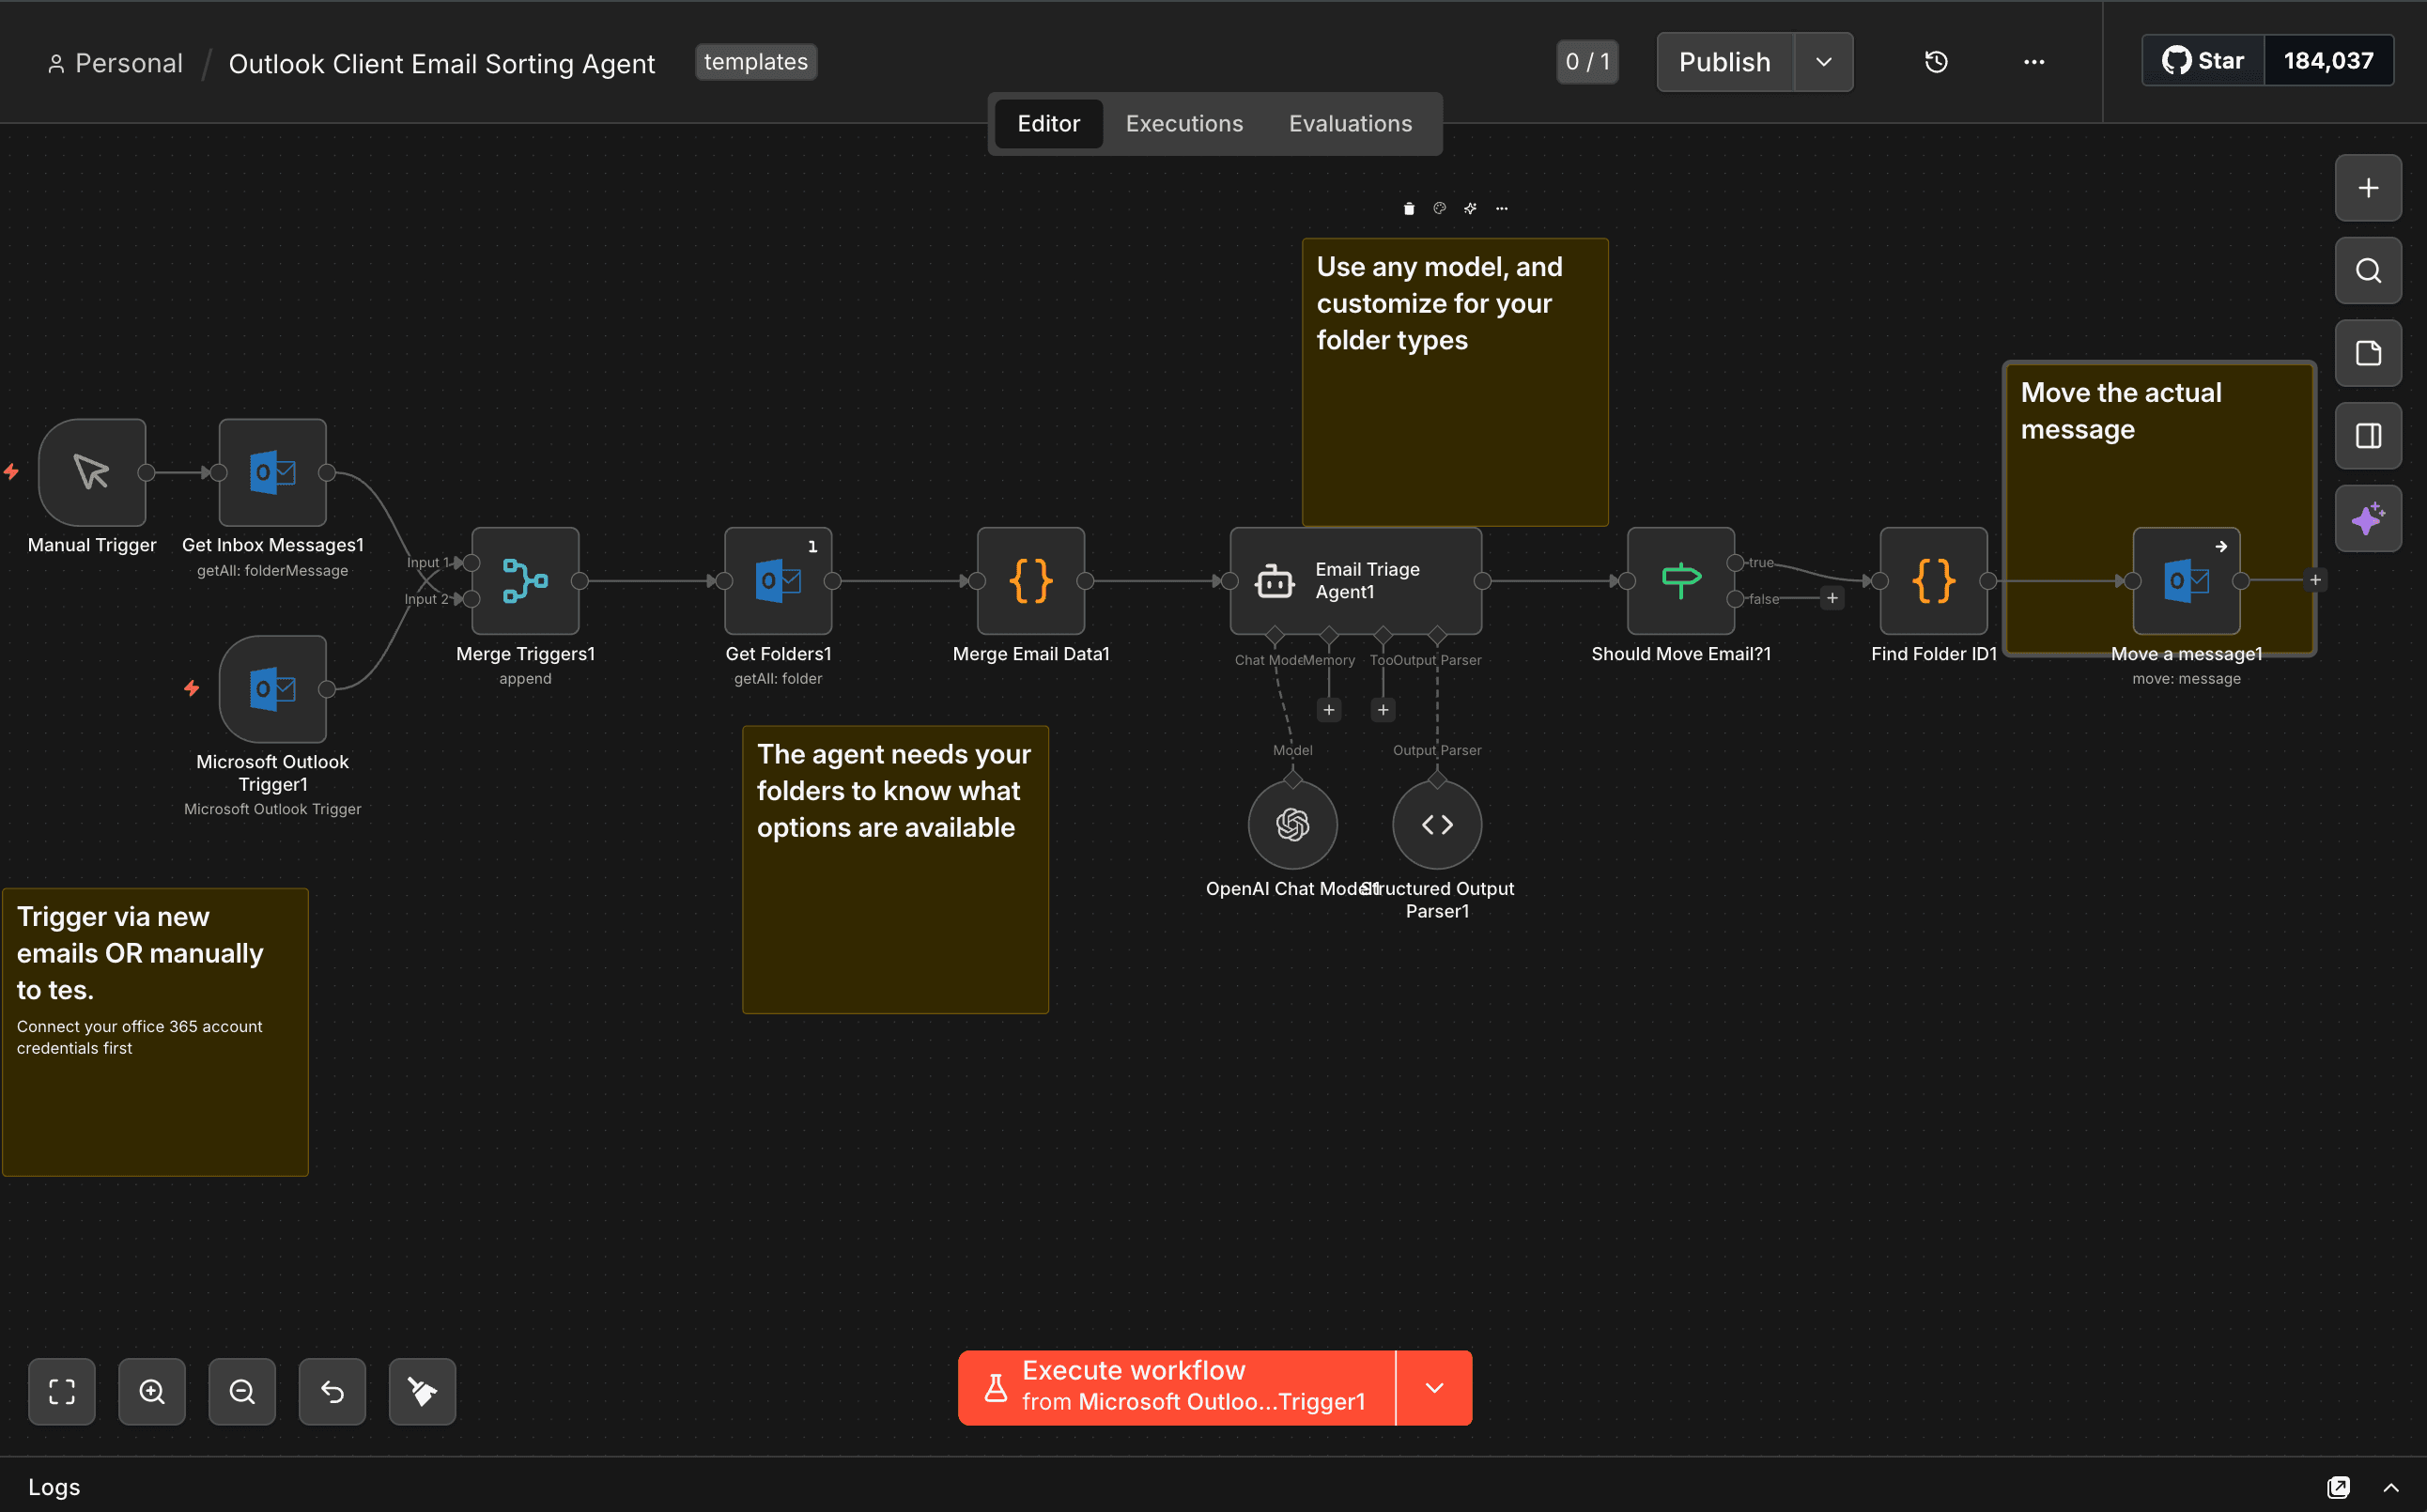Viewport: 2427px width, 1512px height.
Task: Toggle the side panel layout icon
Action: point(2367,435)
